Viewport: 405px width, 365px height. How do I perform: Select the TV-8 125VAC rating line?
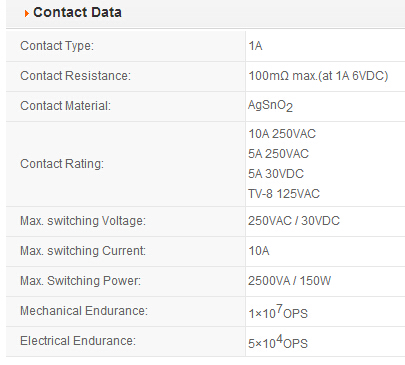[284, 194]
